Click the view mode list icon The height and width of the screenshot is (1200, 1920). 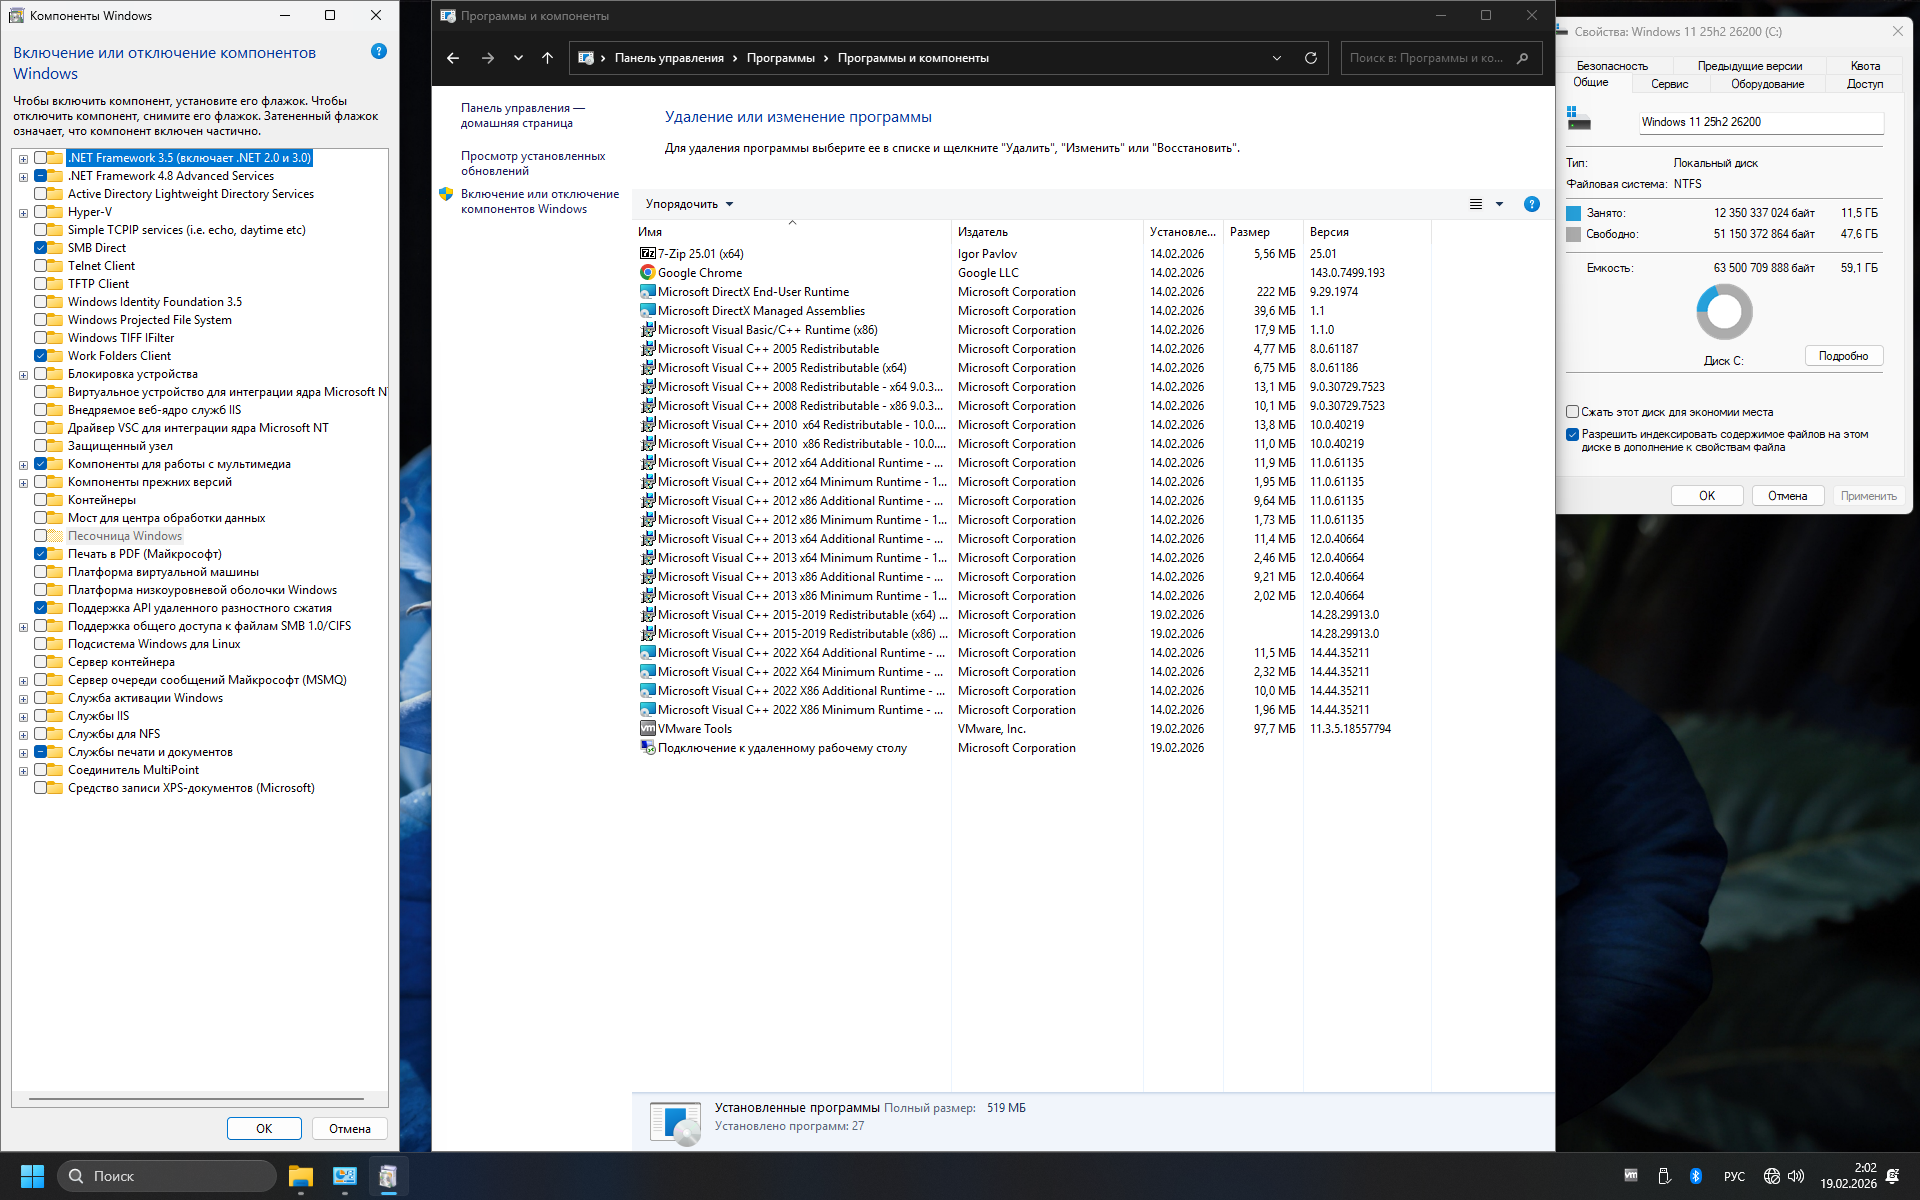tap(1476, 204)
